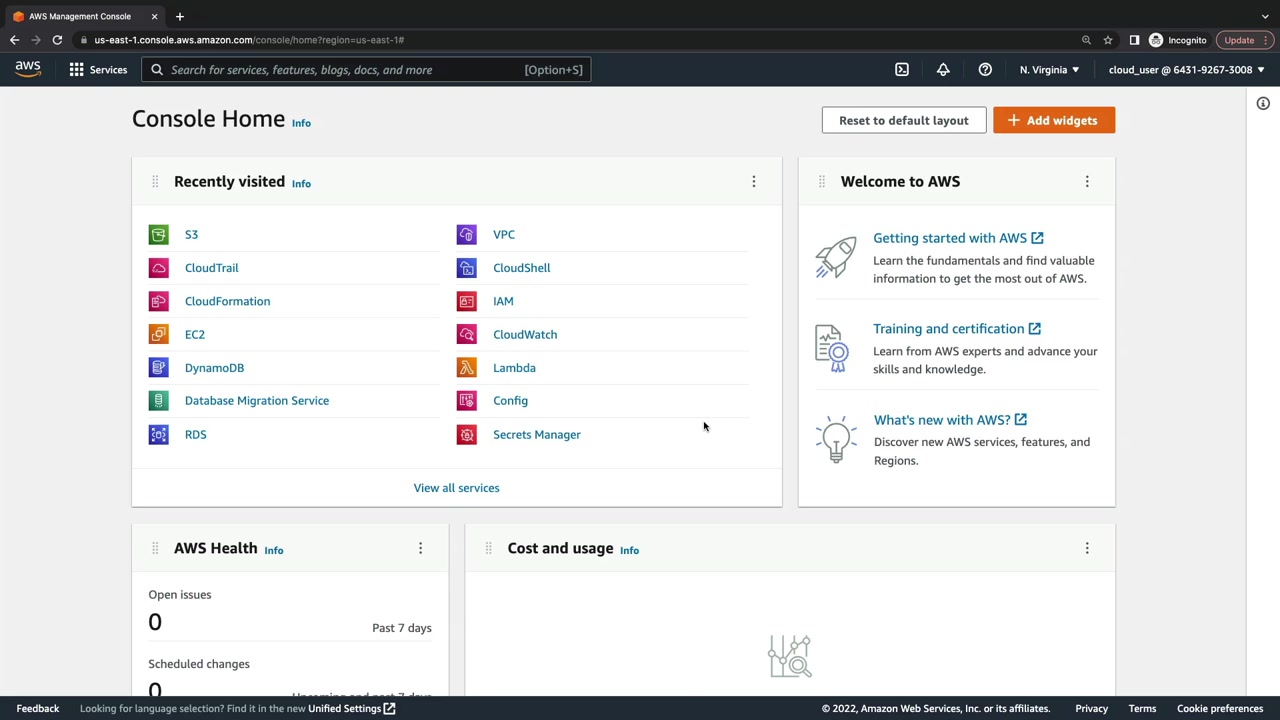Launch CloudShell from the top navigation bar
The image size is (1280, 720).
(902, 70)
